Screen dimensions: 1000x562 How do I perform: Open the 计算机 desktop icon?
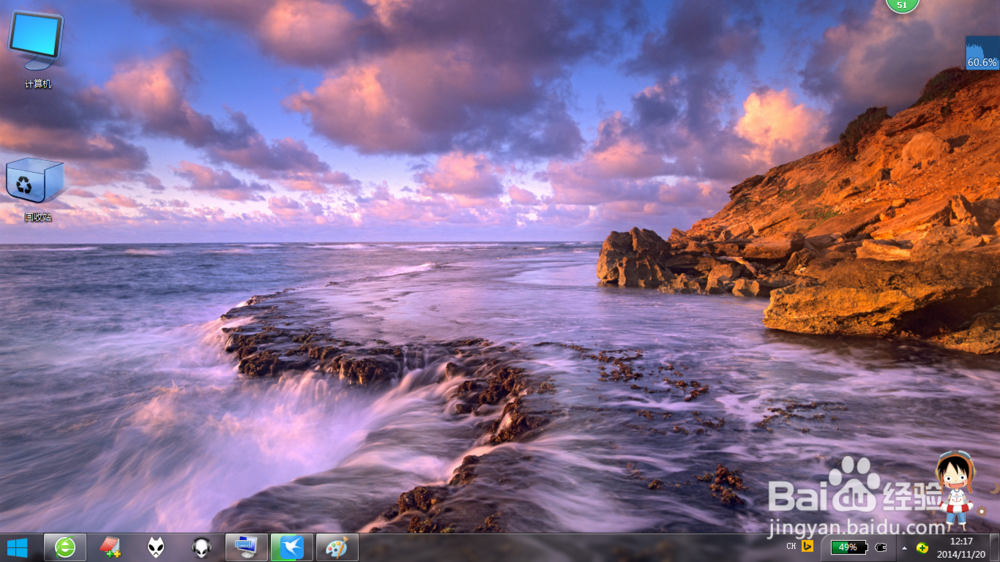click(x=36, y=50)
